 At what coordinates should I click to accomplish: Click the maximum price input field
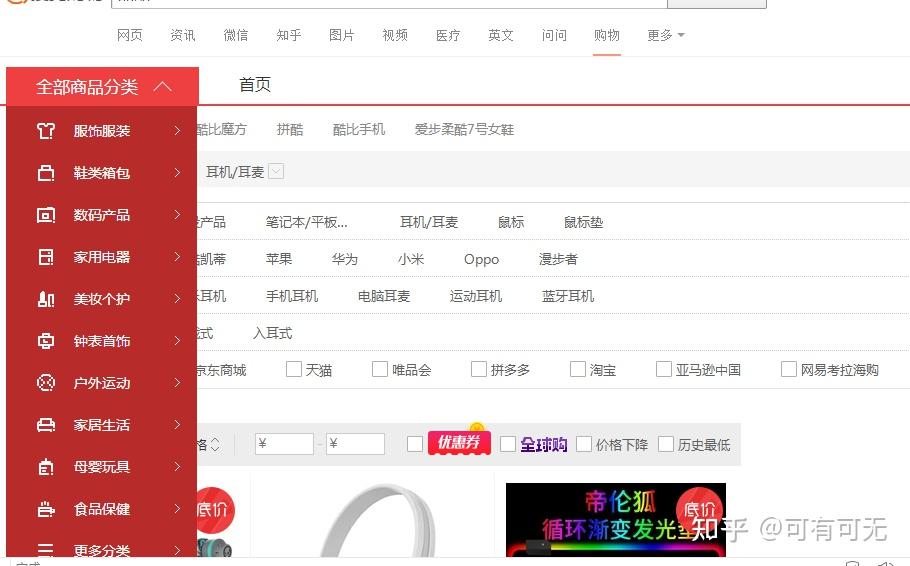tap(355, 444)
